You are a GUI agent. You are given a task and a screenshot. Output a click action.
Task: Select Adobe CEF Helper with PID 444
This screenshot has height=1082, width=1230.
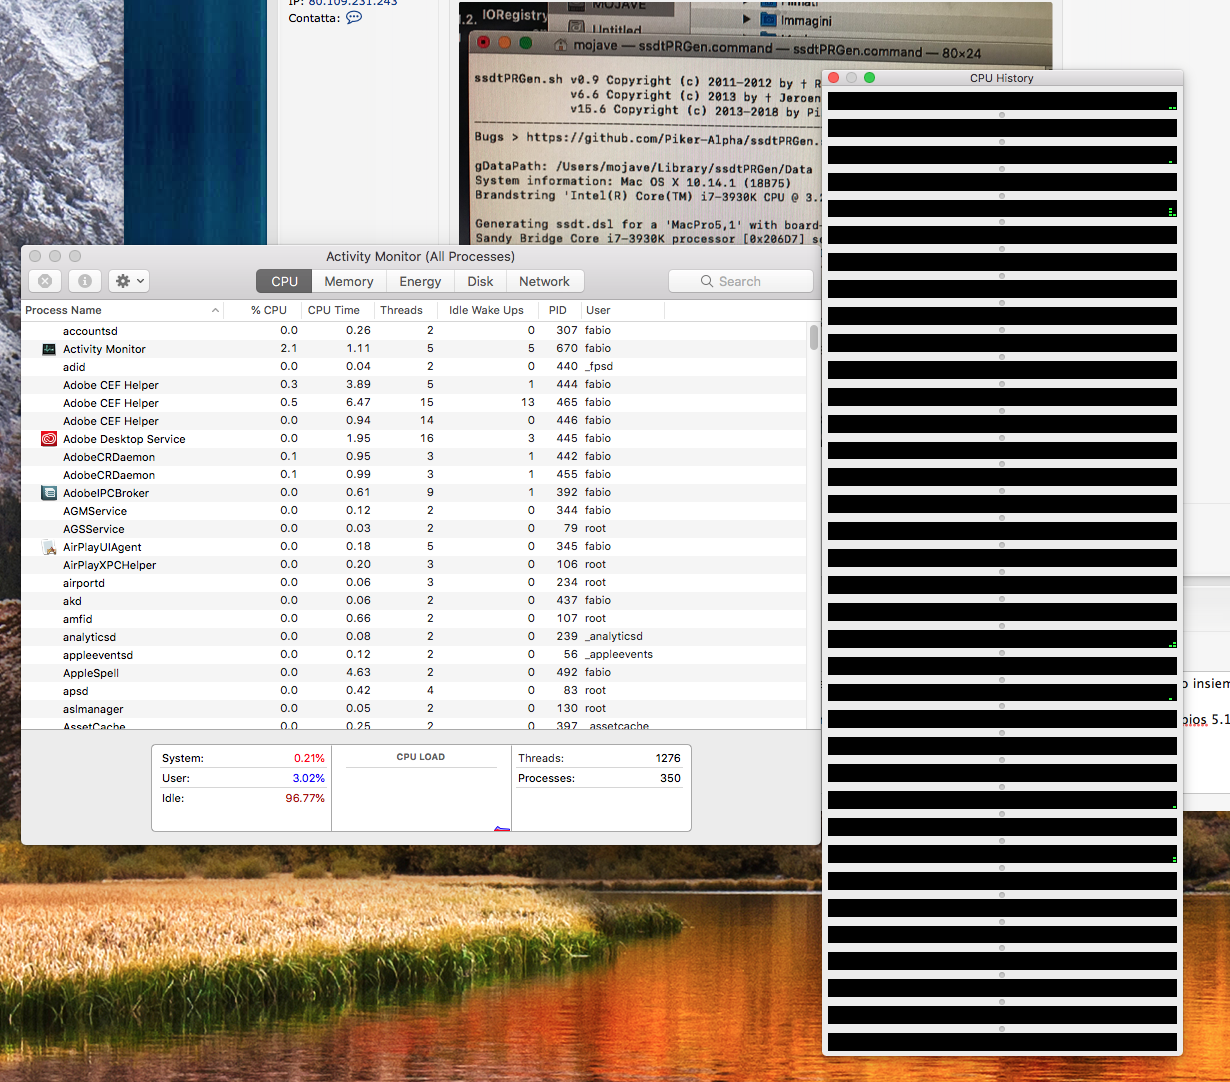414,385
